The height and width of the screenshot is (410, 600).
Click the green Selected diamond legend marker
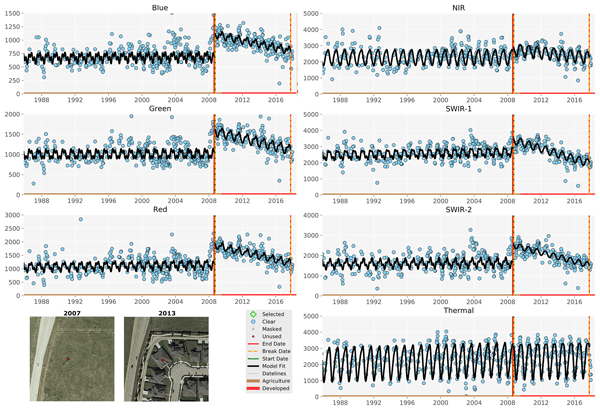252,314
